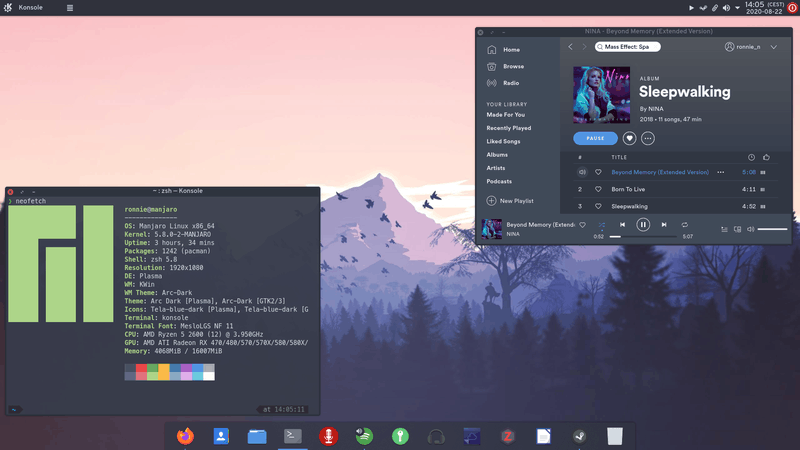Like the Beyond Memory track row heart

pyautogui.click(x=598, y=172)
